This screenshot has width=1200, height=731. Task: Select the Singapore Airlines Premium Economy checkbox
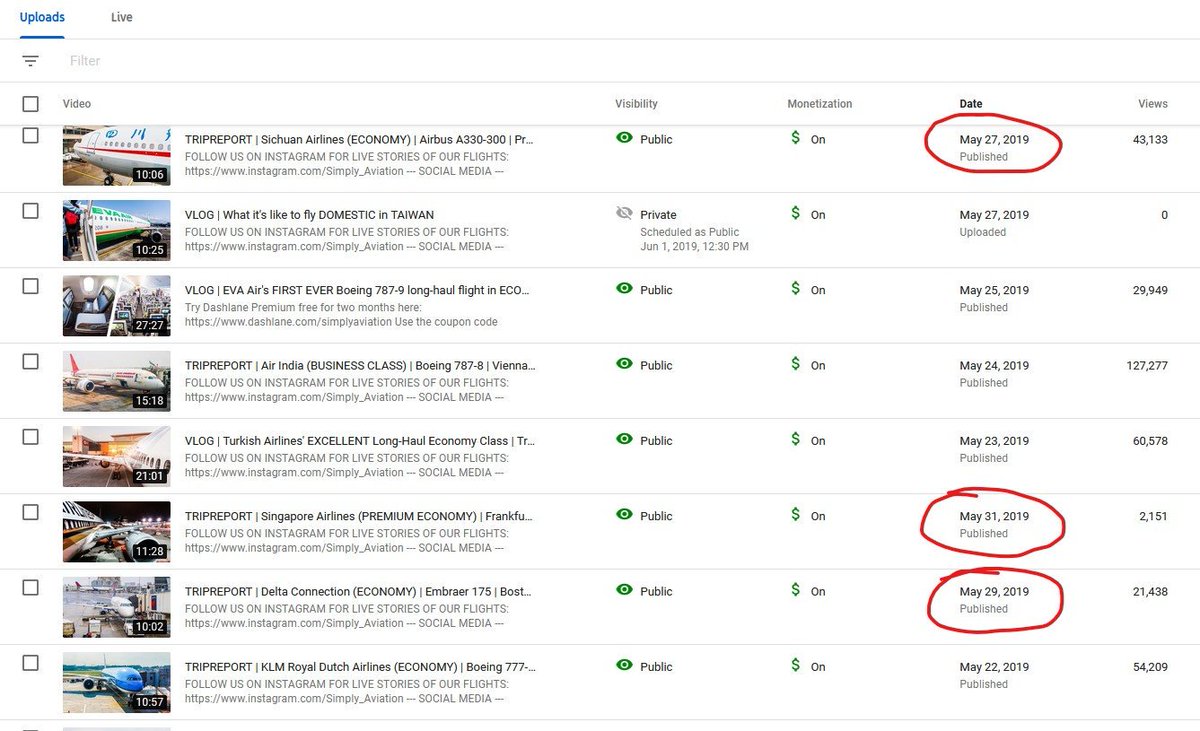(x=31, y=512)
